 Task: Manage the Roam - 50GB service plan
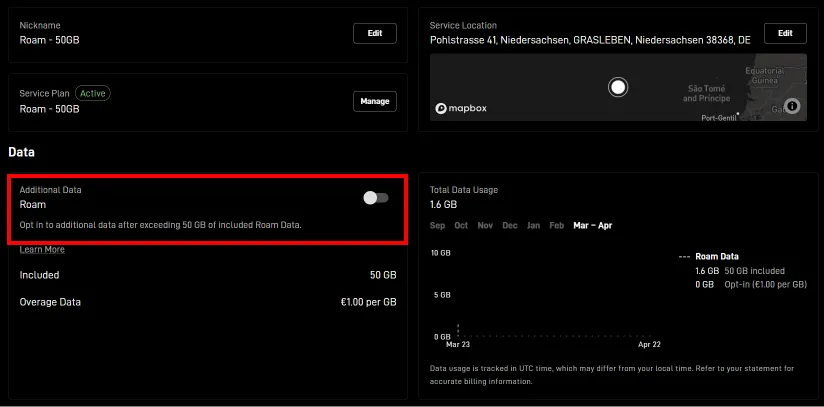click(x=375, y=101)
